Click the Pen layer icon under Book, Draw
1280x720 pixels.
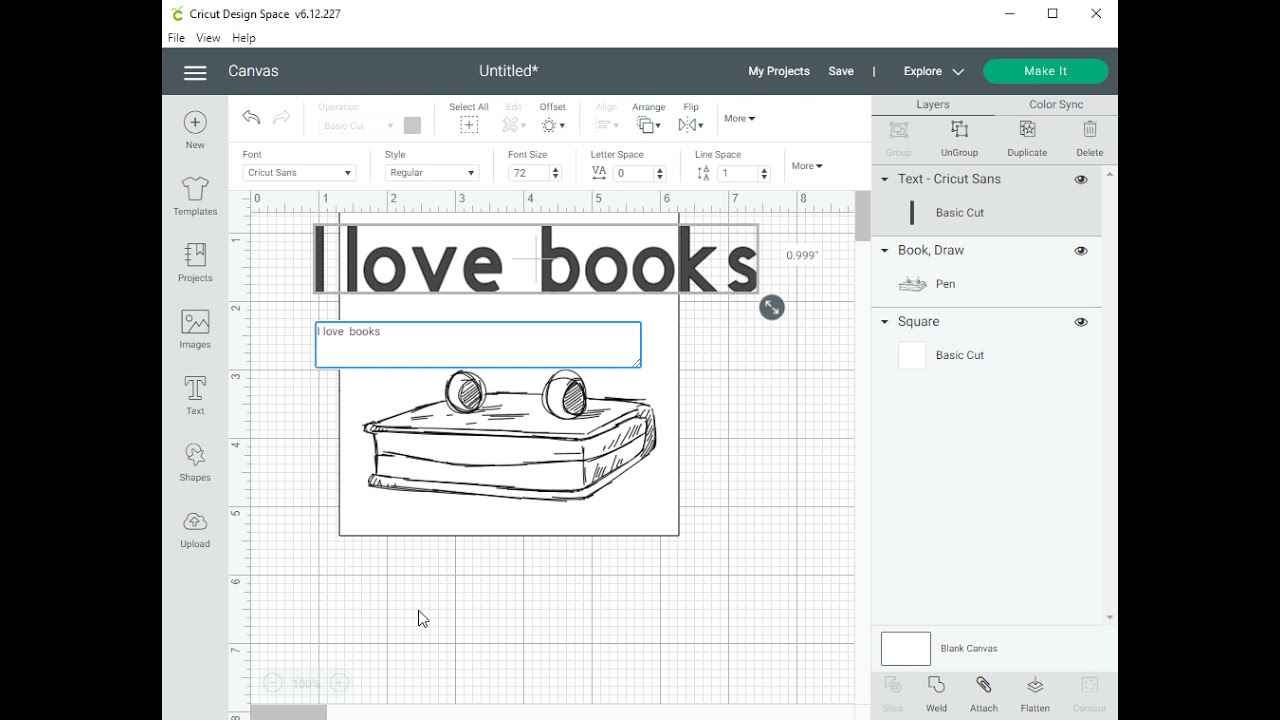912,284
